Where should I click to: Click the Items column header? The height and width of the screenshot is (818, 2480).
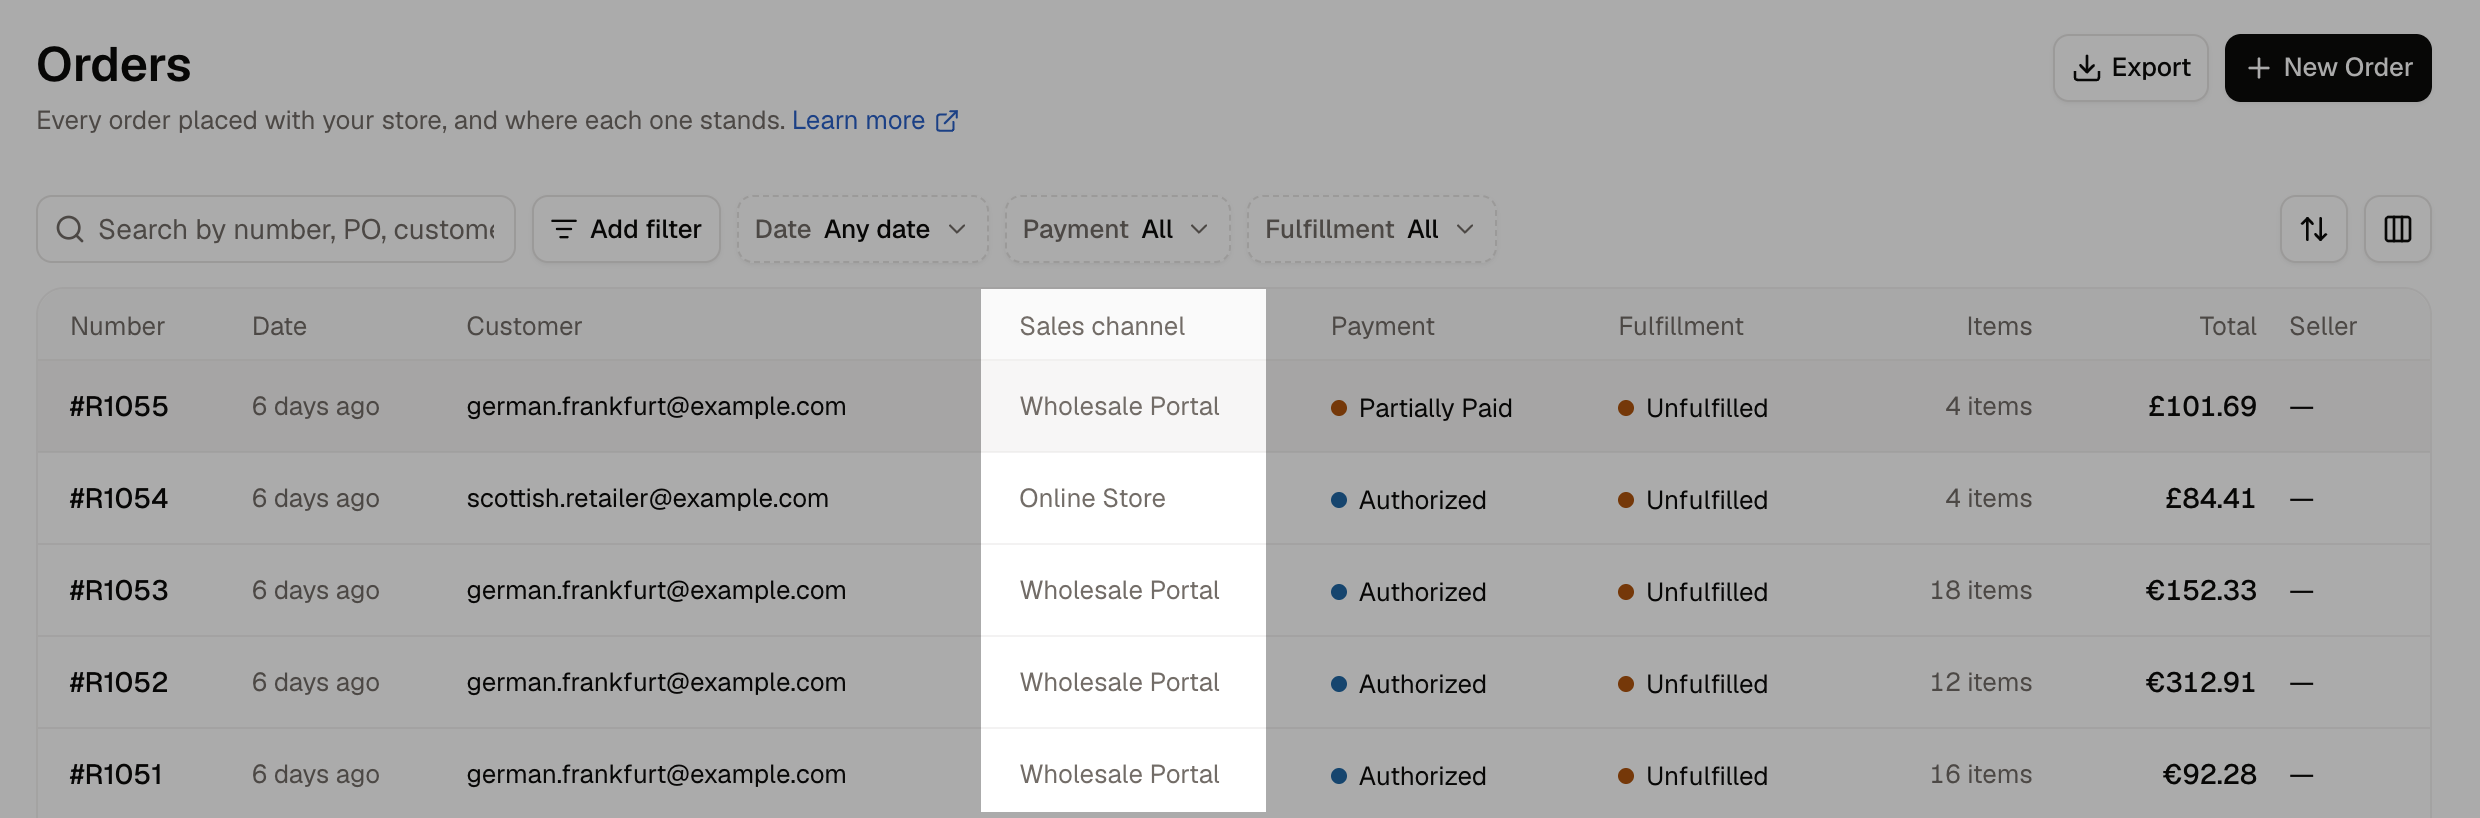pyautogui.click(x=1999, y=326)
